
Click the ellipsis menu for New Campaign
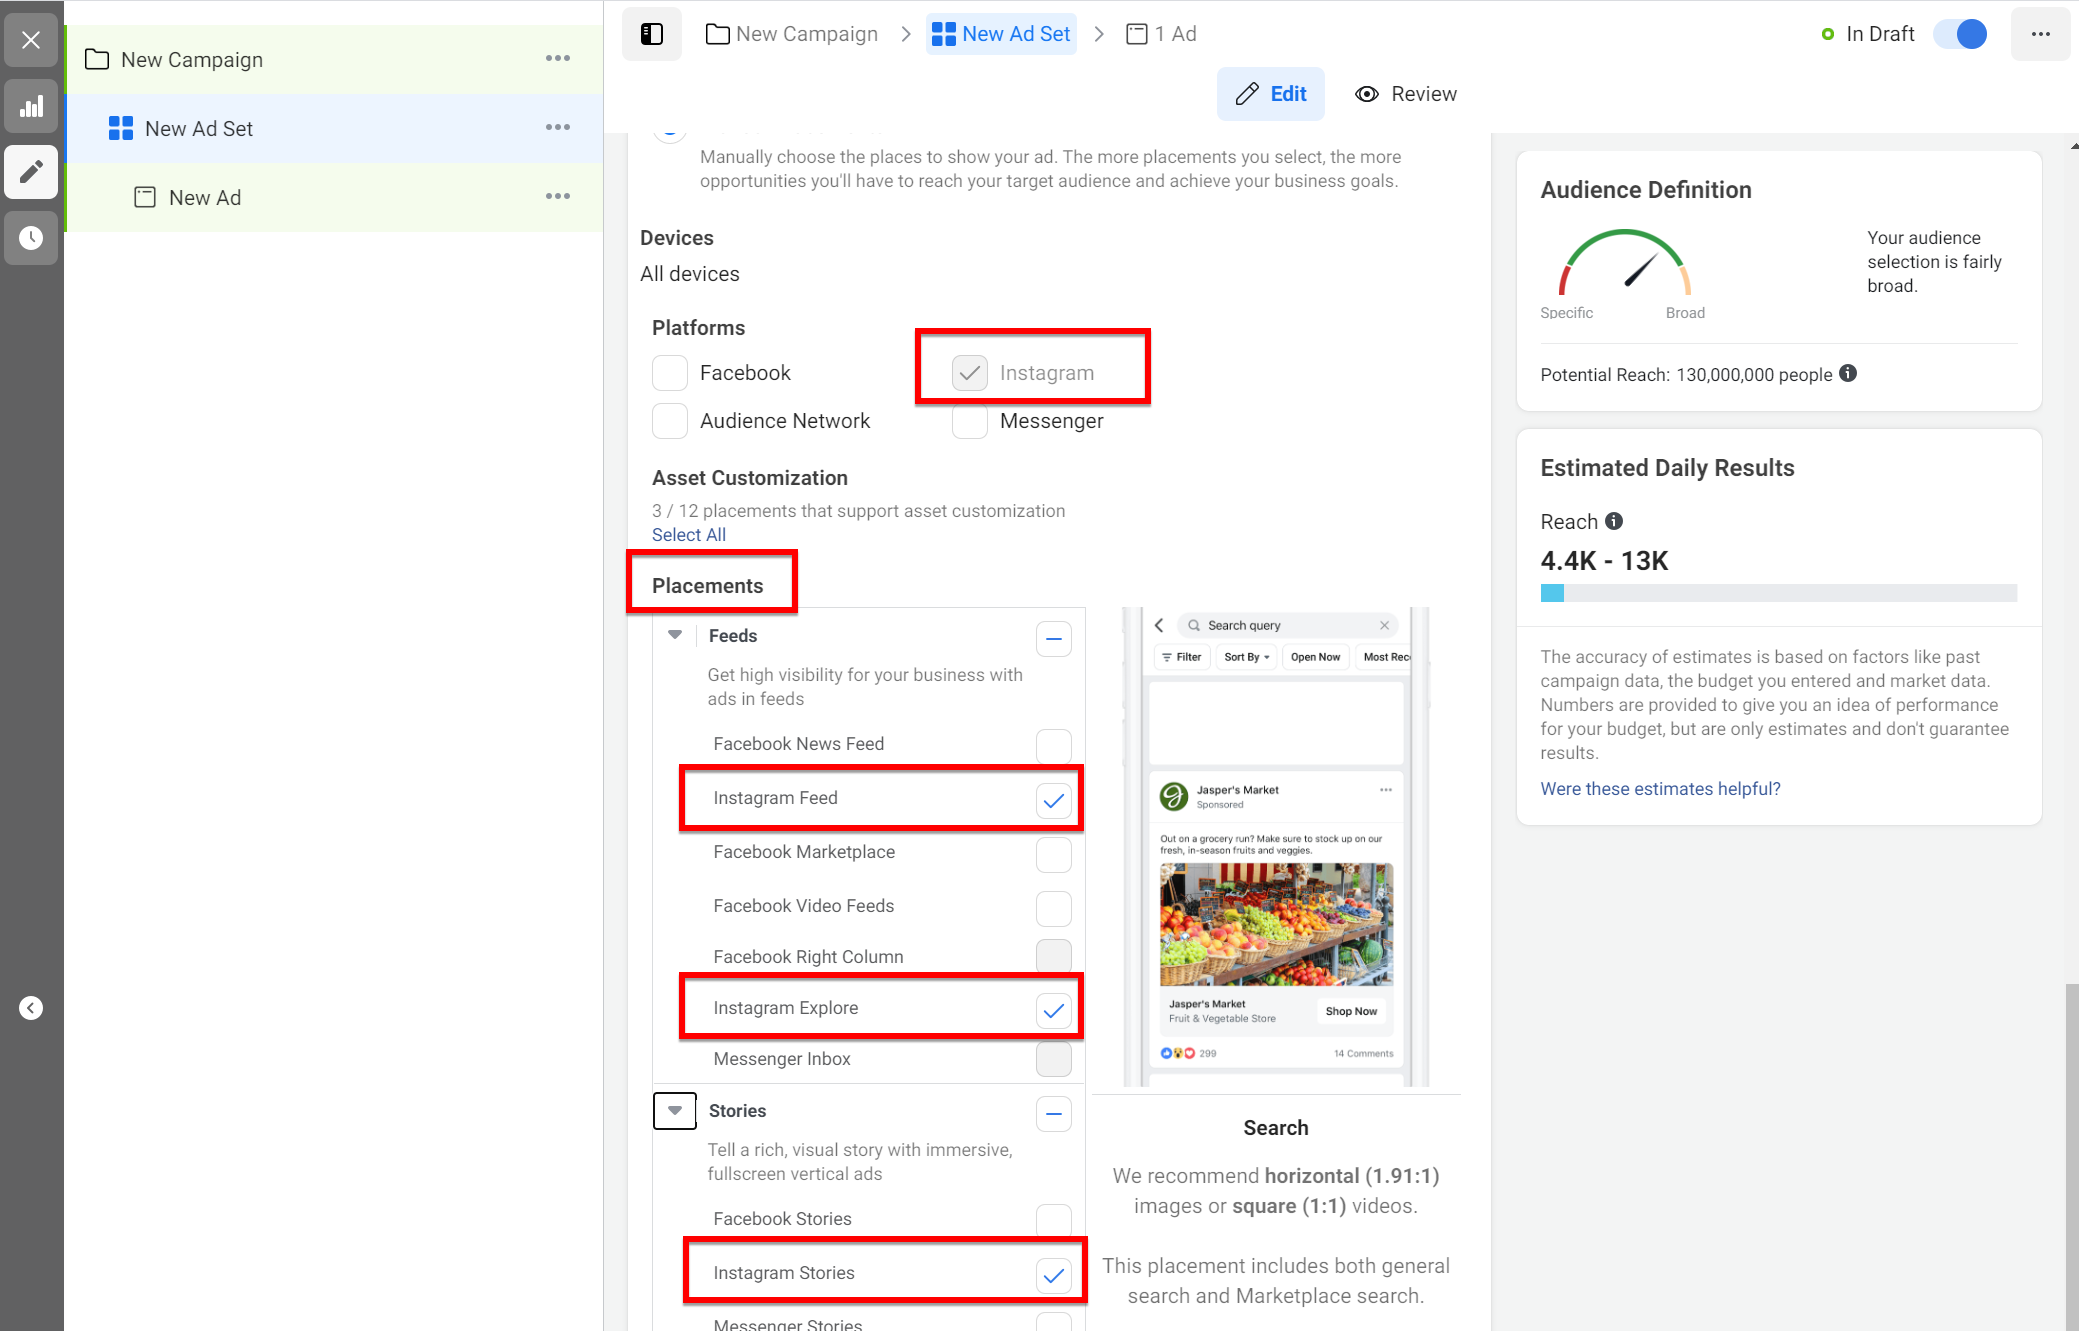(x=558, y=58)
